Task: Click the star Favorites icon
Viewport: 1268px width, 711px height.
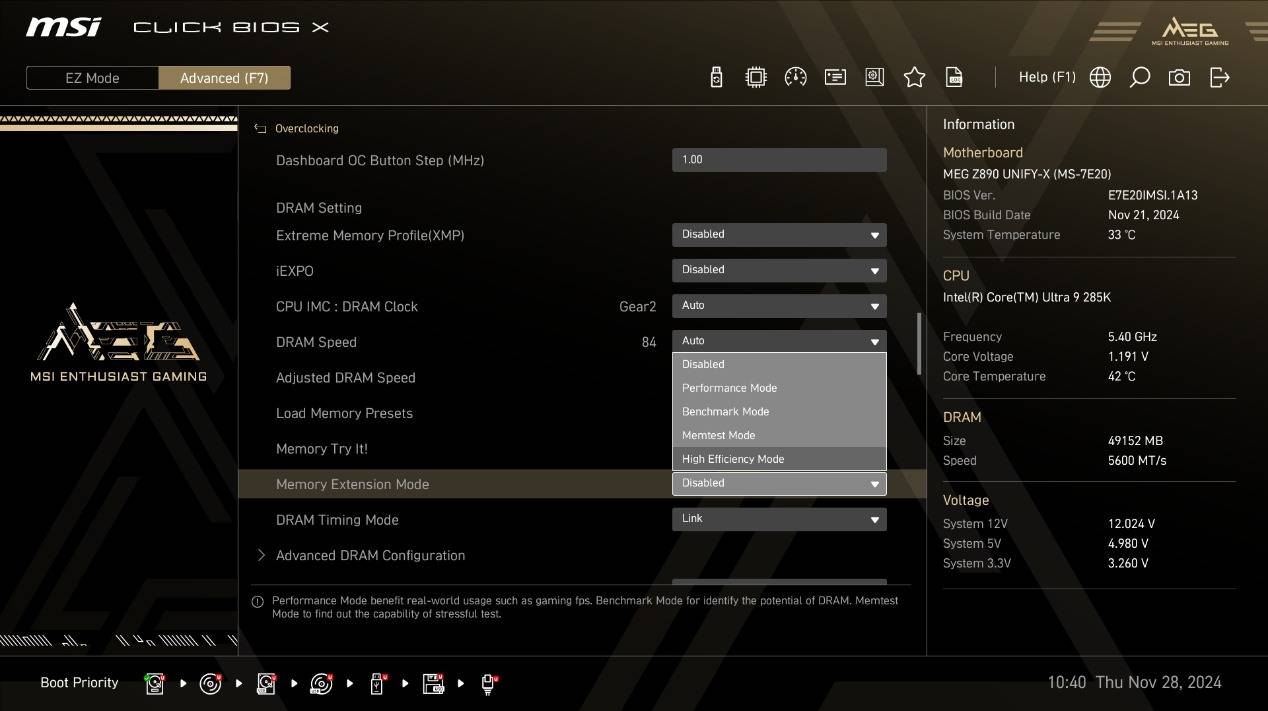Action: coord(914,78)
